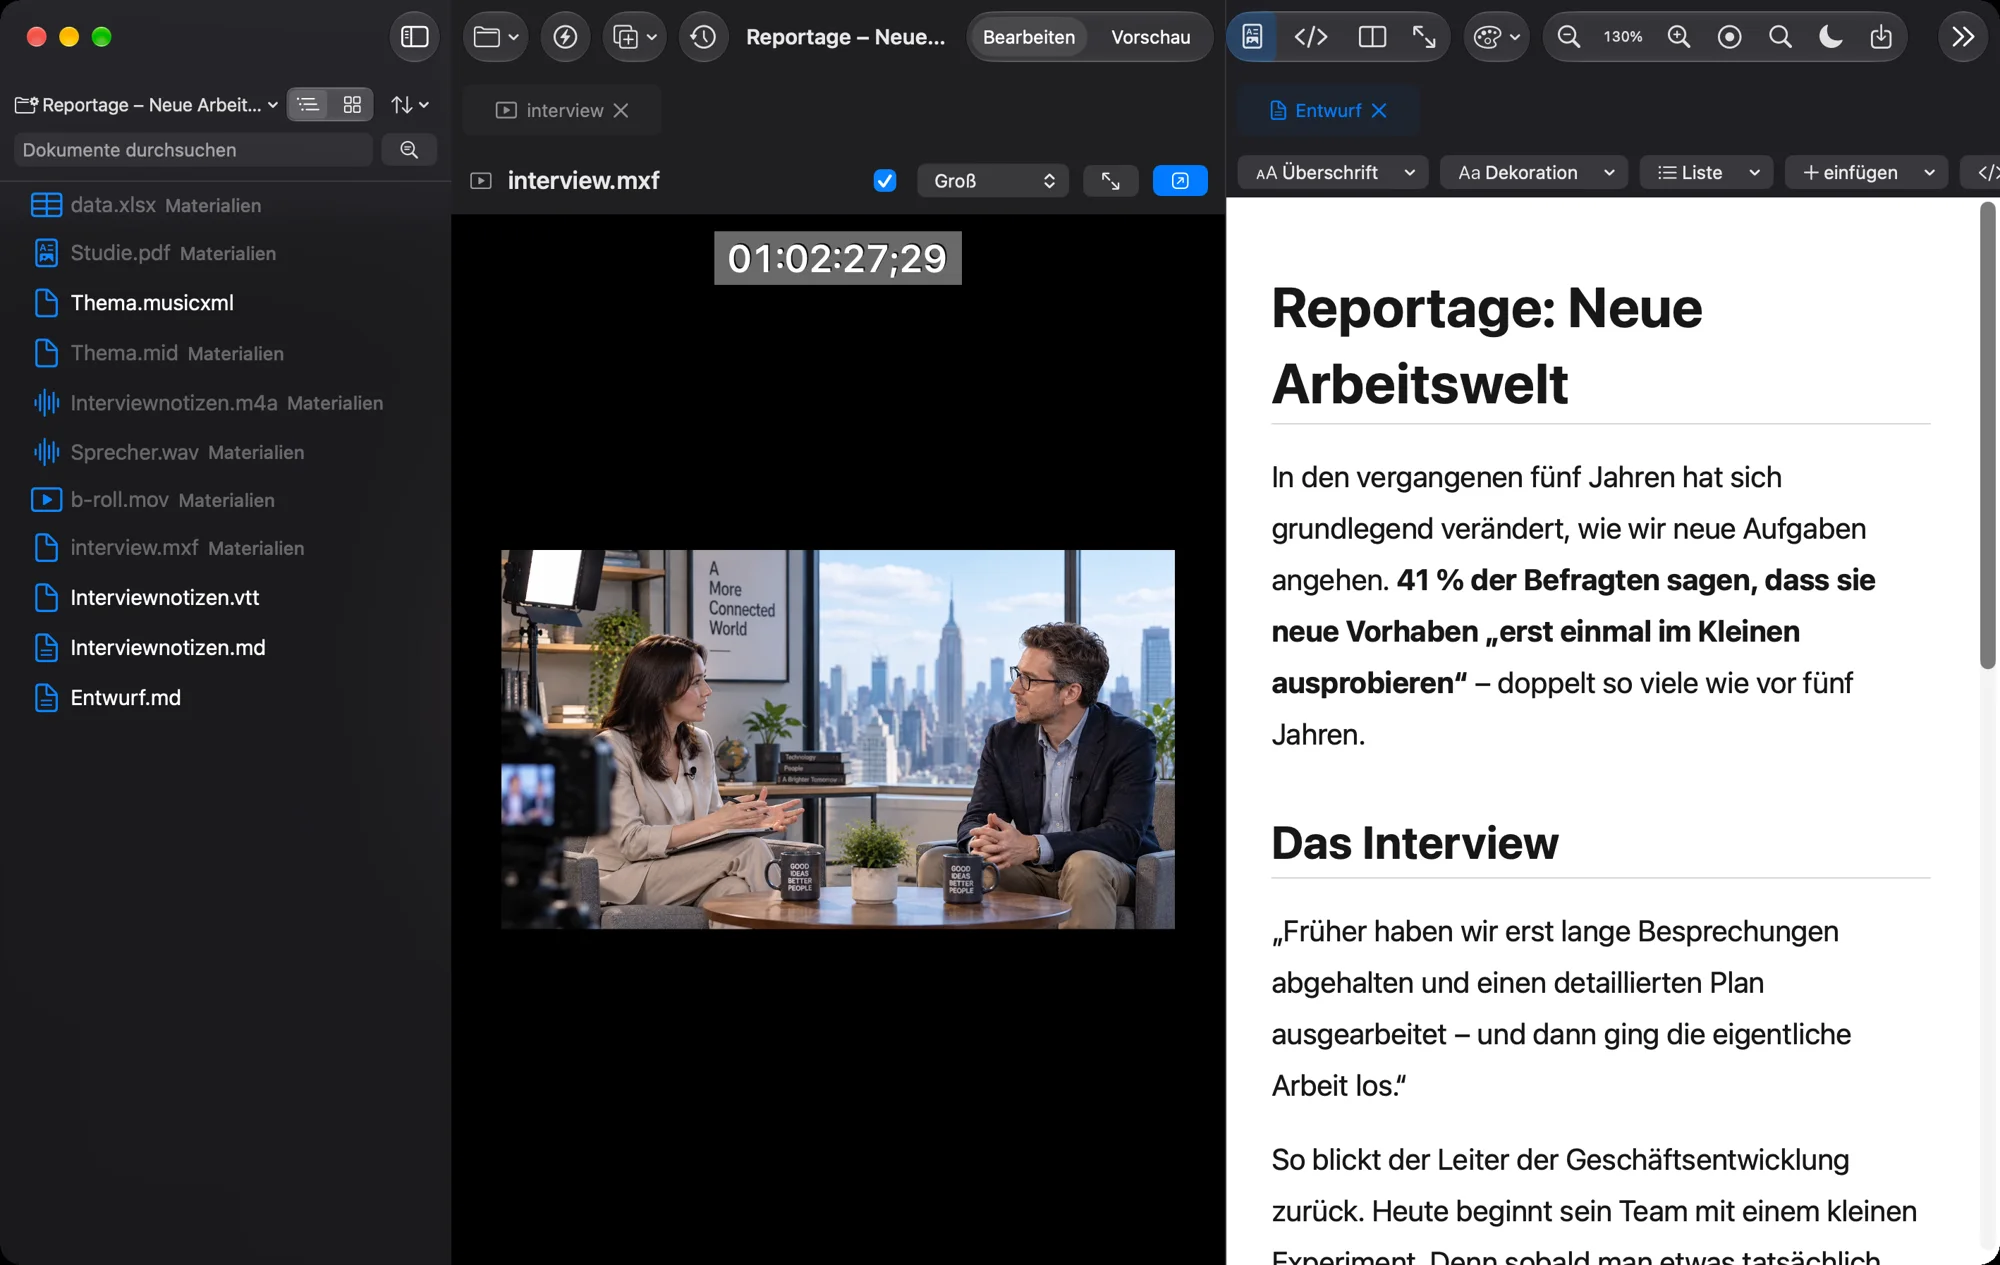Zoom in with the plus magnifier
Viewport: 2000px width, 1265px height.
click(x=1679, y=37)
